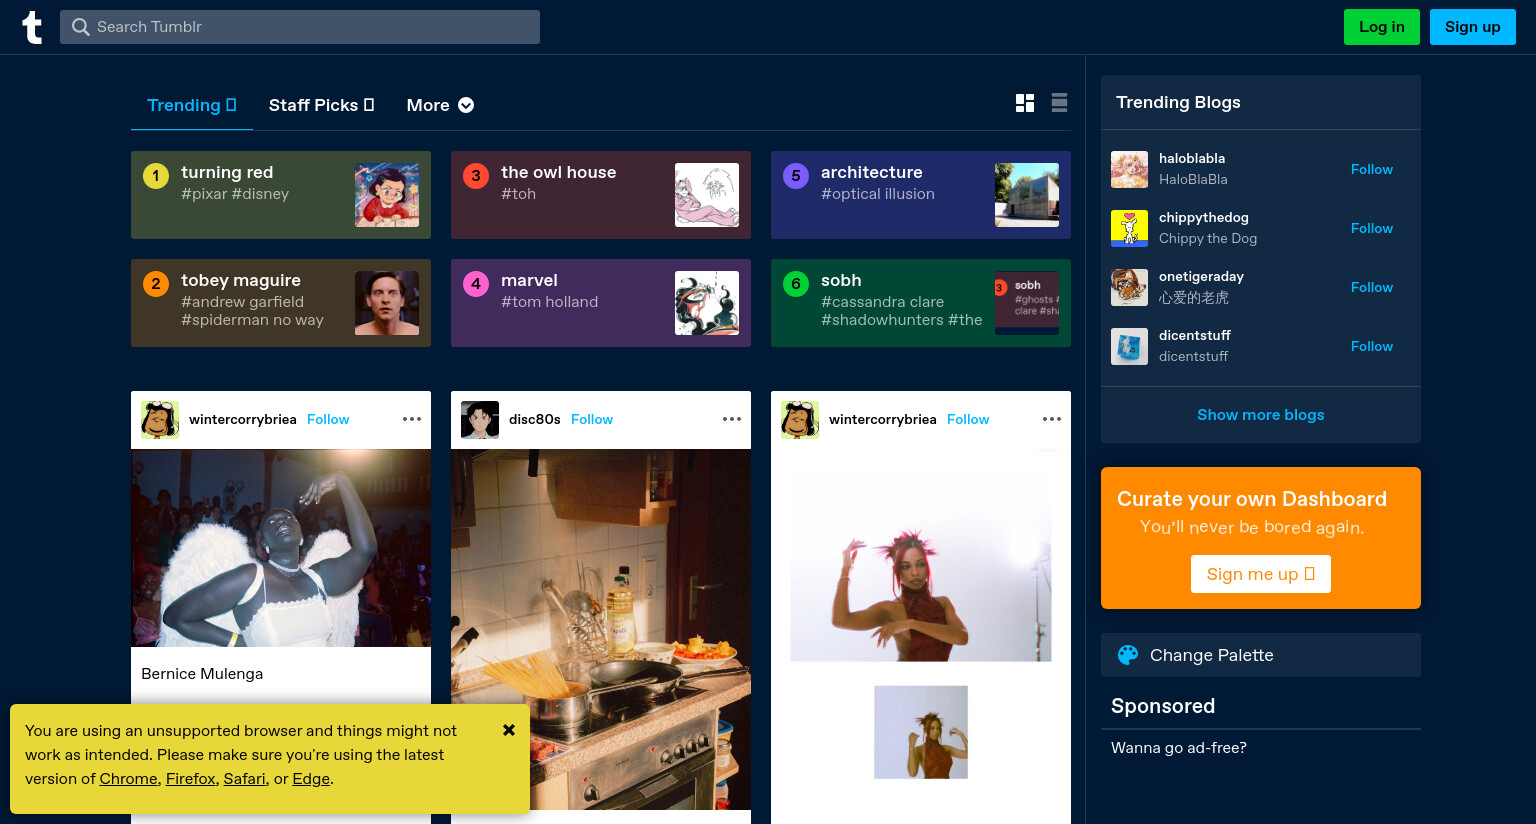Image resolution: width=1536 pixels, height=824 pixels.
Task: Switch to the Staff Picks tab
Action: (x=321, y=105)
